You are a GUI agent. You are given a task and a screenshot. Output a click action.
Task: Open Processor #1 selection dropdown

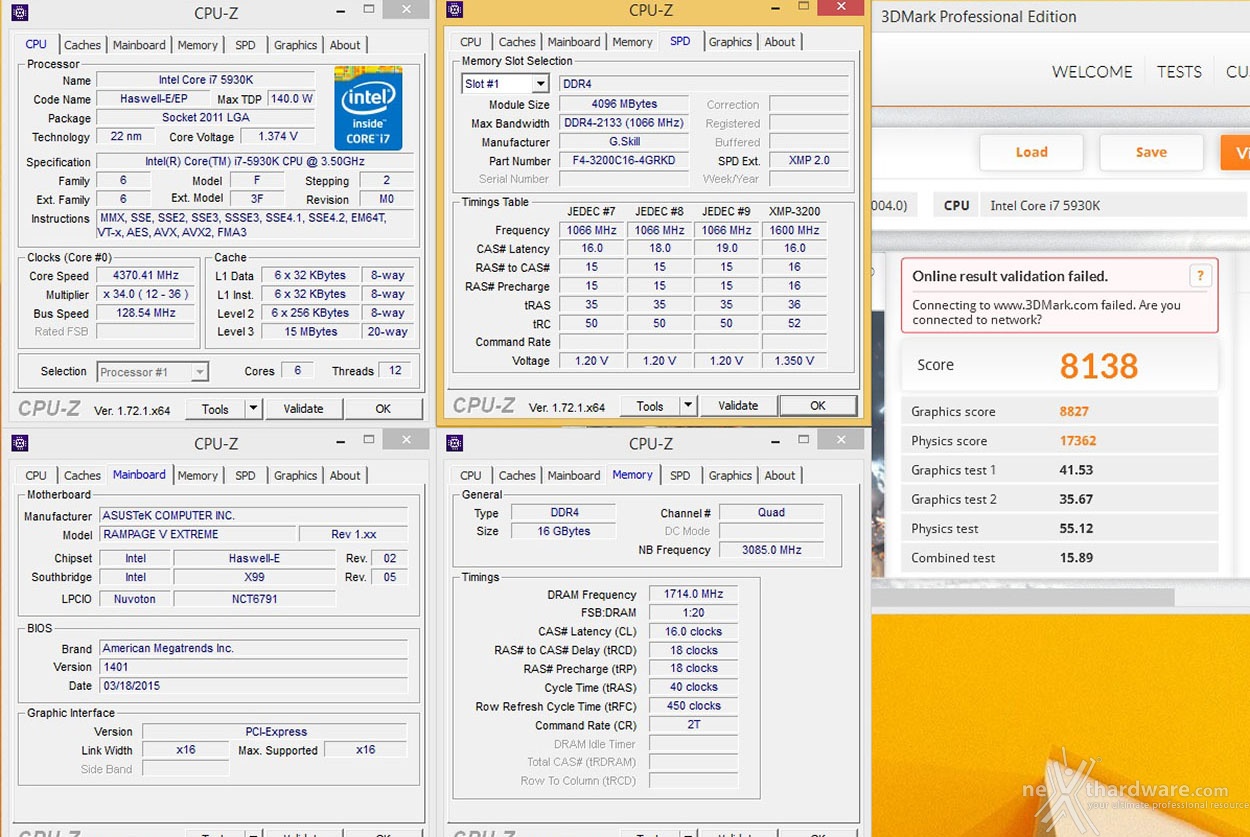coord(200,372)
